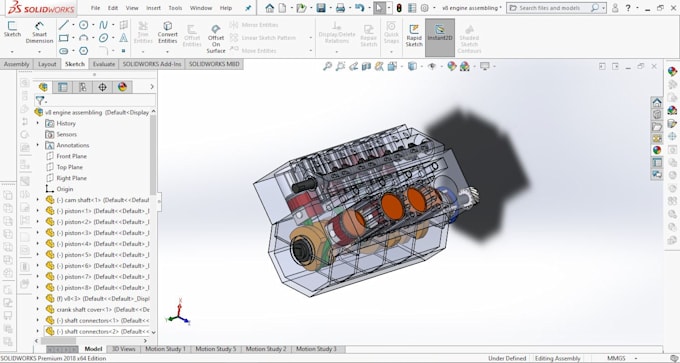The height and width of the screenshot is (363, 680).
Task: Open the Options gear icon
Action: point(425,8)
